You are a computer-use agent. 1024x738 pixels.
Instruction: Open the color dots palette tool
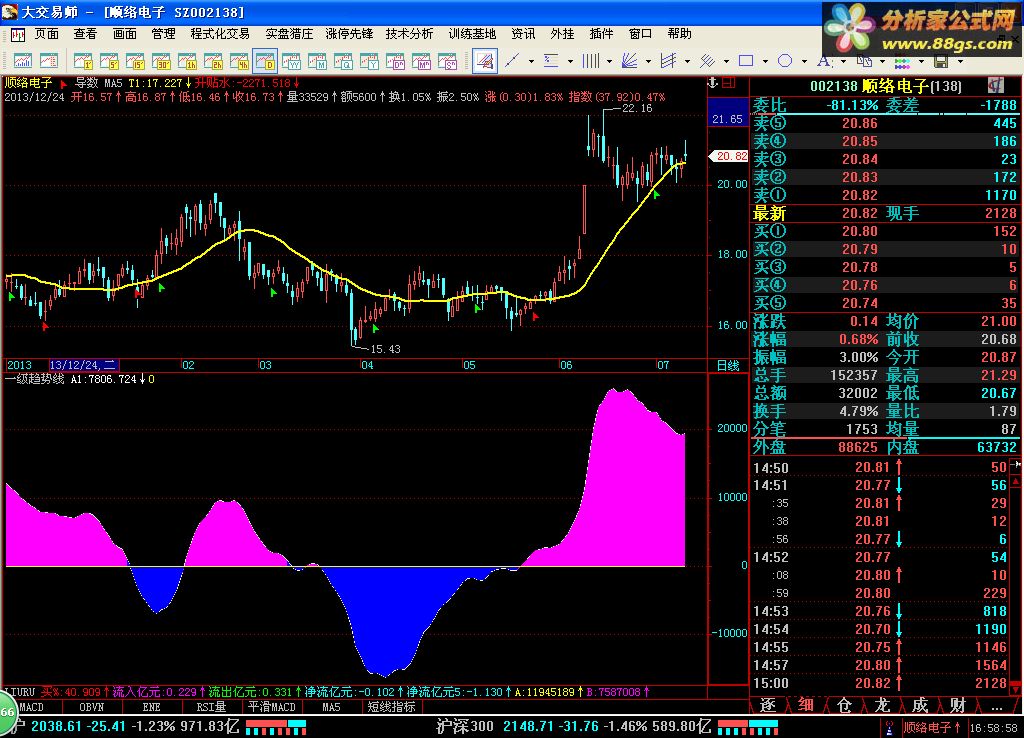point(903,62)
